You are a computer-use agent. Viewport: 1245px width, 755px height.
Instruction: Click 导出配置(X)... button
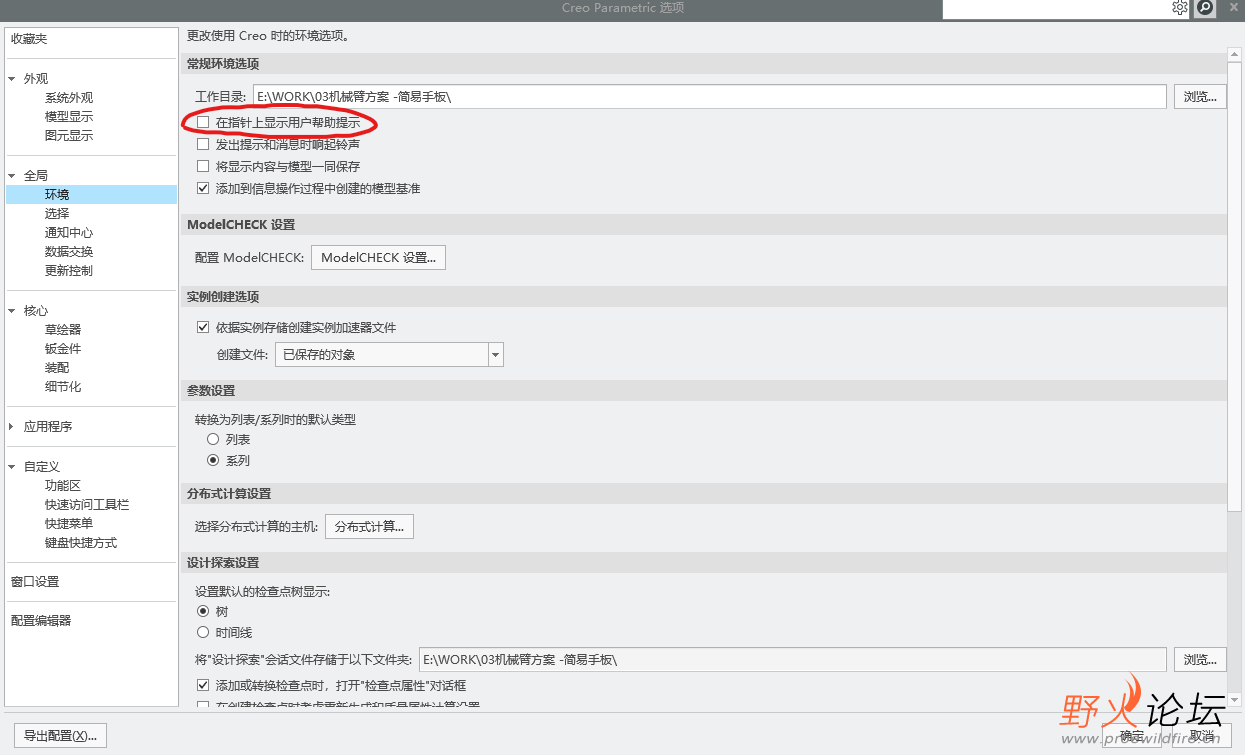[60, 735]
